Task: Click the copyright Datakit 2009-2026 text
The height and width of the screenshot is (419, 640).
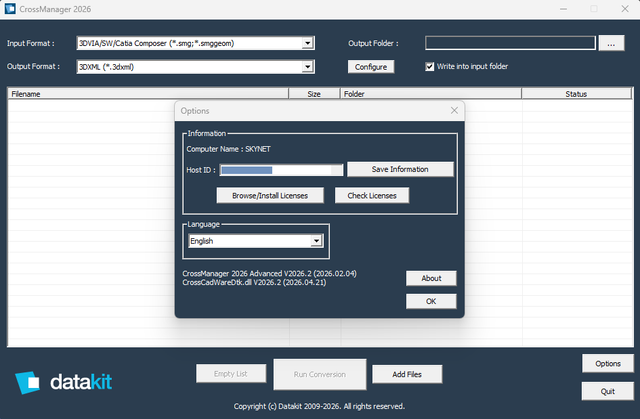Action: [319, 406]
